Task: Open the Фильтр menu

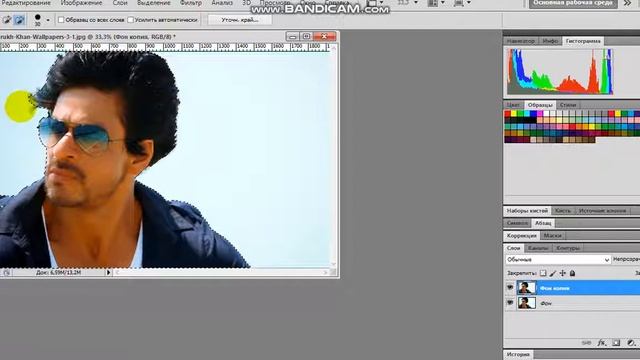Action: coord(191,3)
